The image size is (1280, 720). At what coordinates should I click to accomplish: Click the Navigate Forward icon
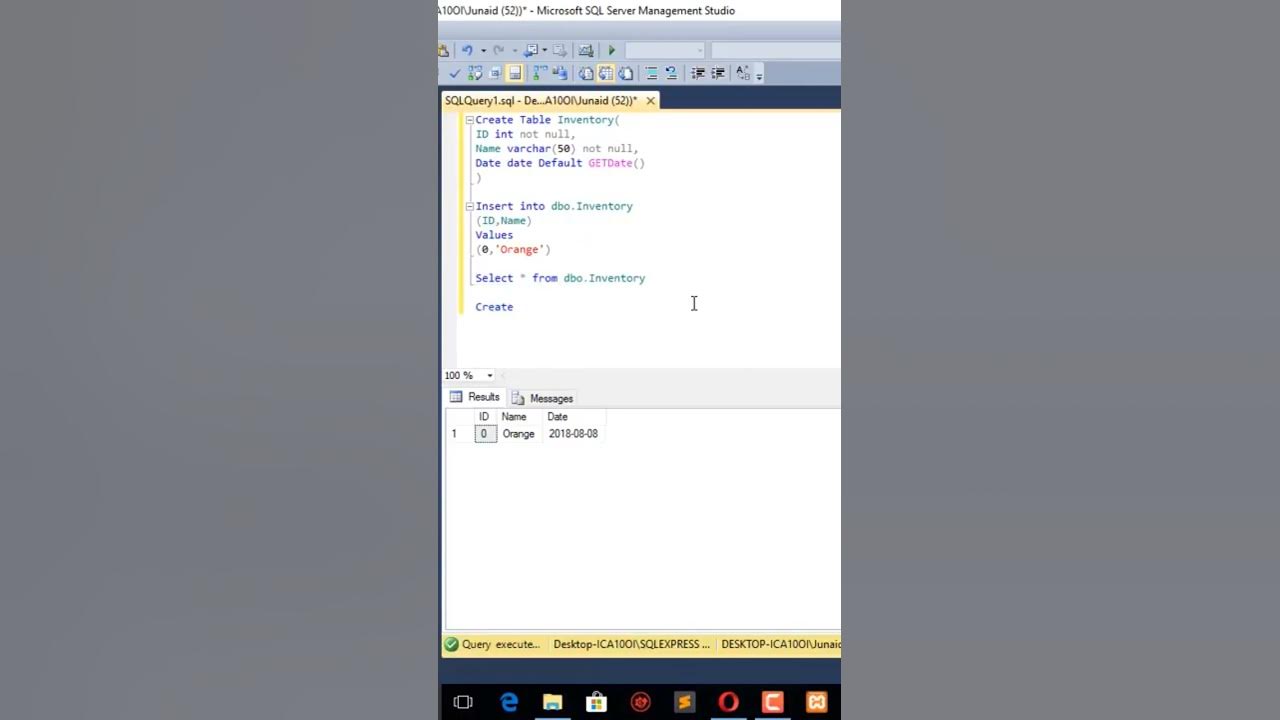(560, 50)
